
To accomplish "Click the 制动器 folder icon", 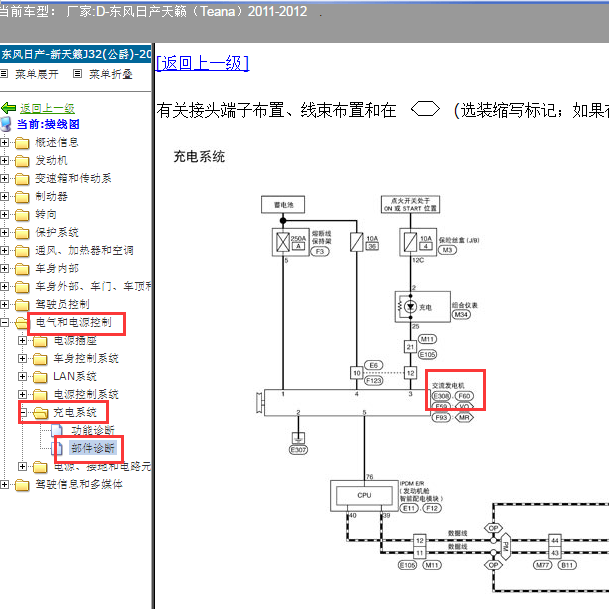I will point(22,197).
